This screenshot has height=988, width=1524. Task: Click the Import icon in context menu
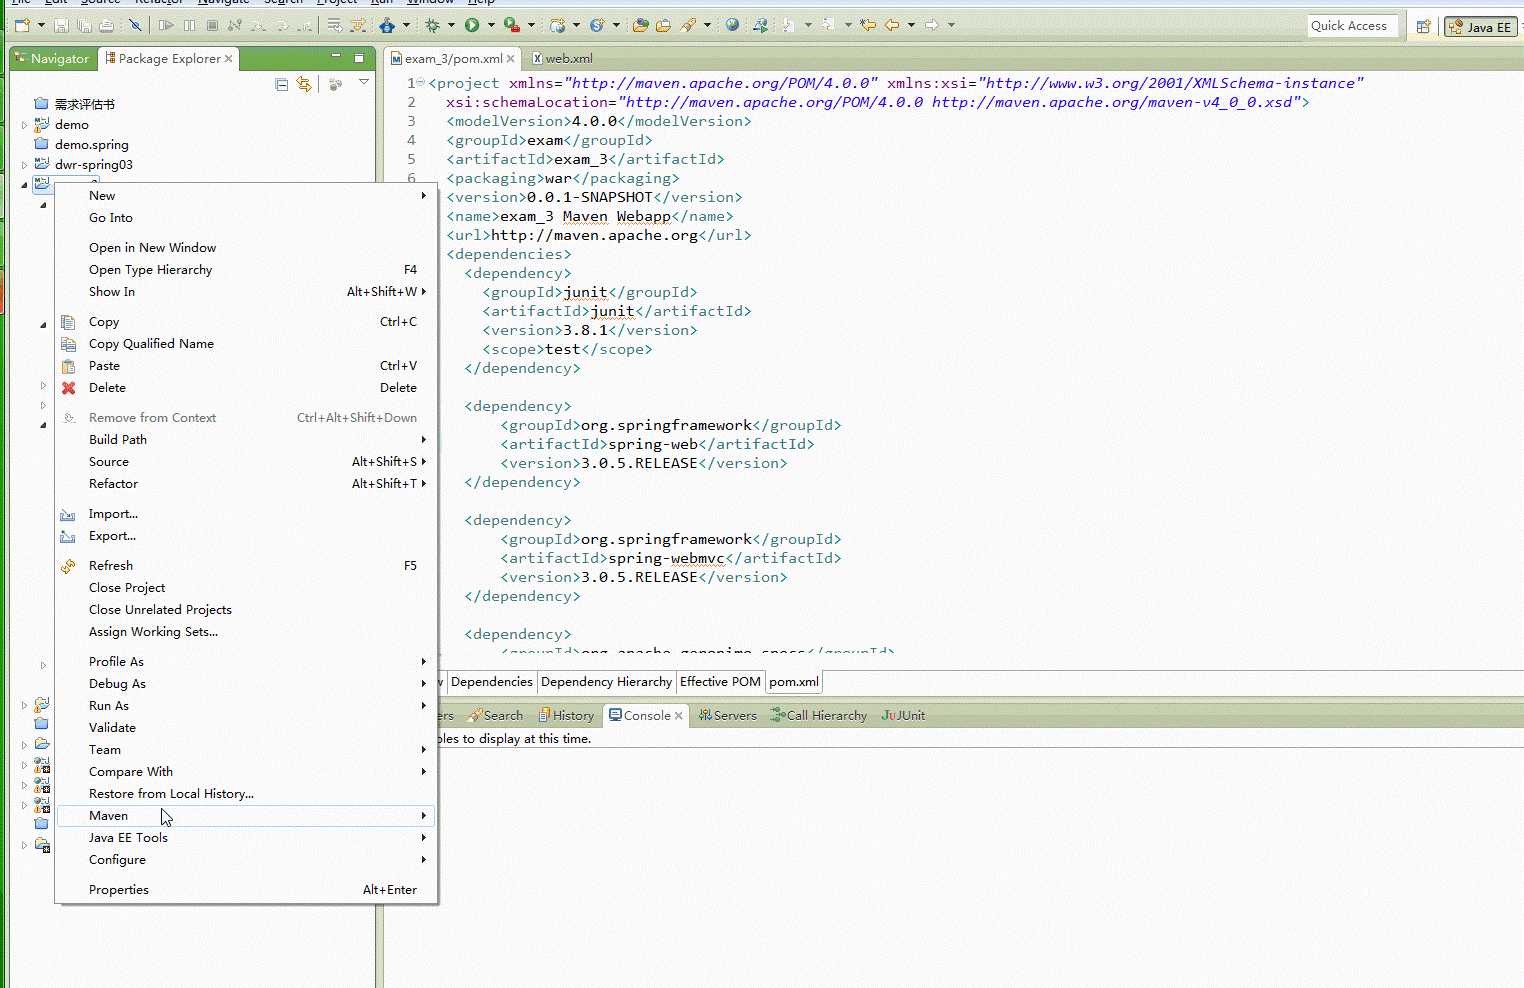pos(68,514)
